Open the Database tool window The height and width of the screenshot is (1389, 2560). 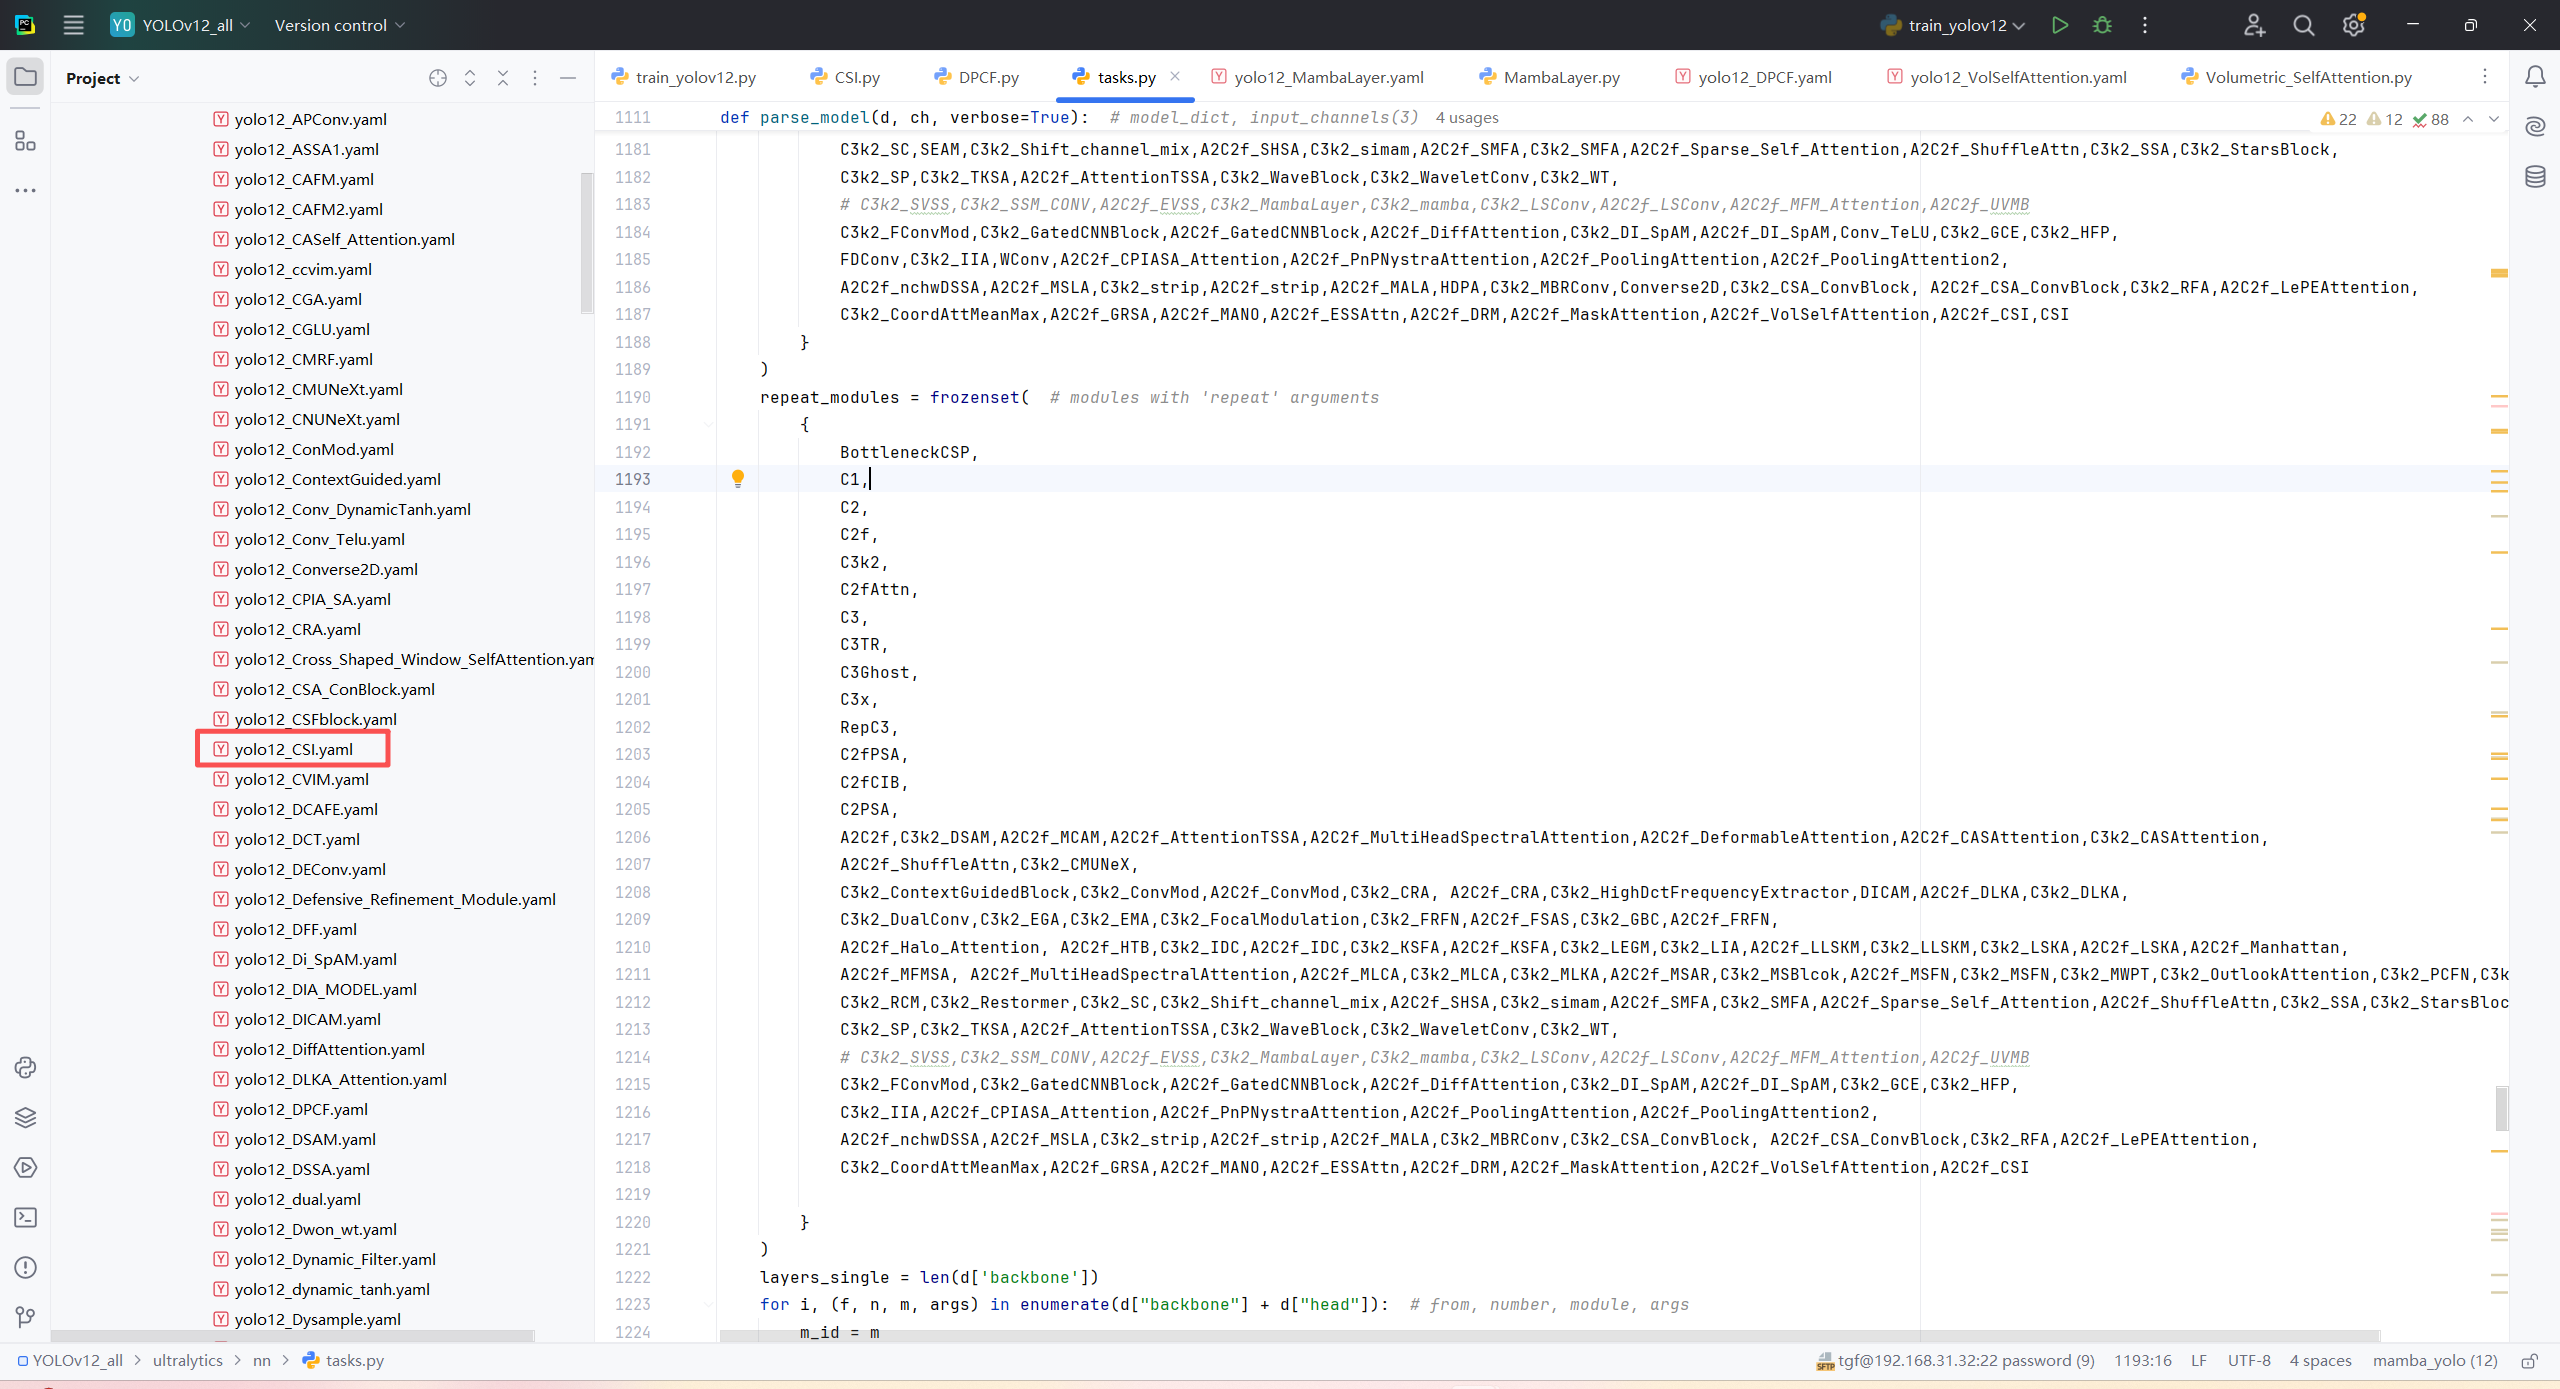pos(2535,177)
